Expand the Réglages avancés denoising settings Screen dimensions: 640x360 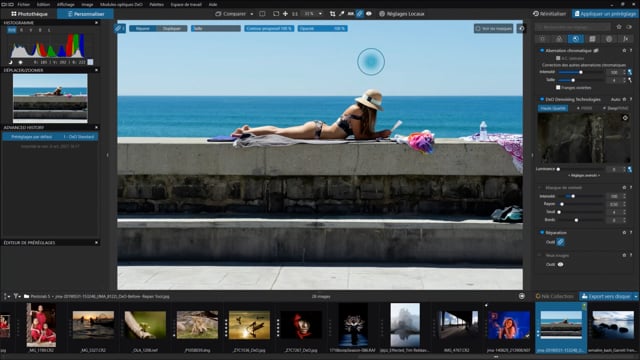click(584, 176)
